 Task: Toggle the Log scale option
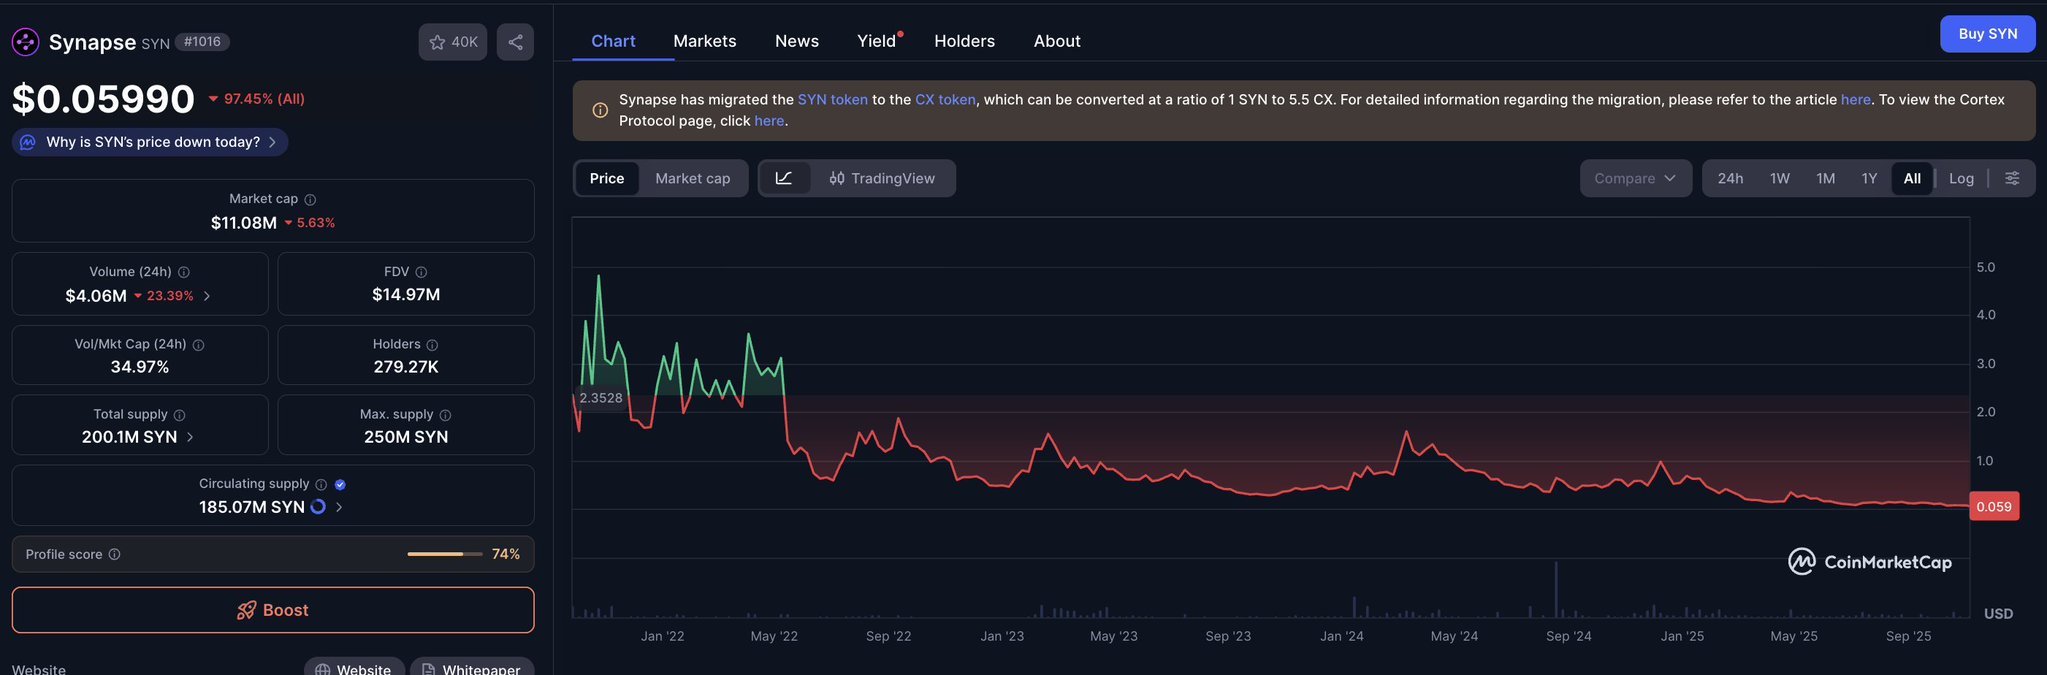1961,178
